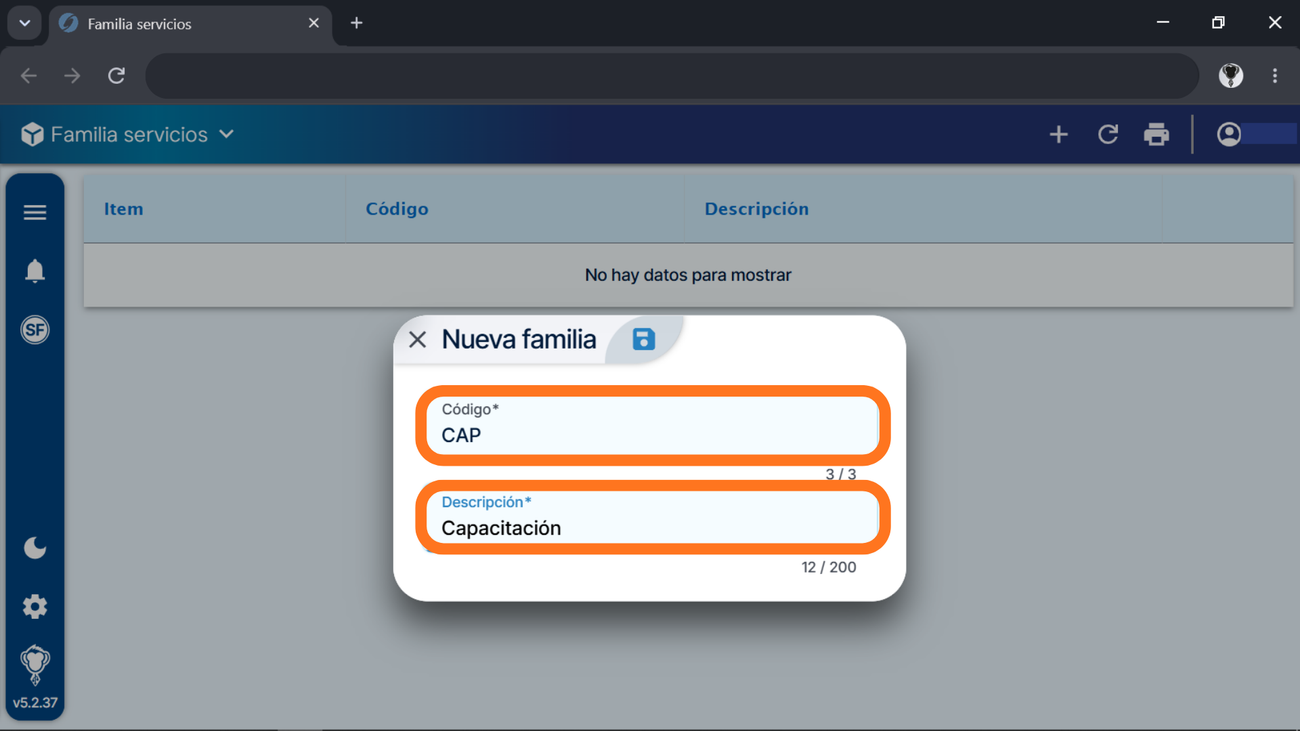
Task: Click the logo icon above version number
Action: pos(35,665)
